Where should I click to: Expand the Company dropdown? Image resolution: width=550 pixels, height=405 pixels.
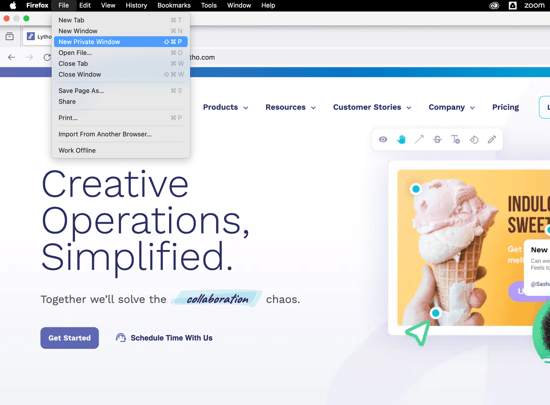(451, 107)
